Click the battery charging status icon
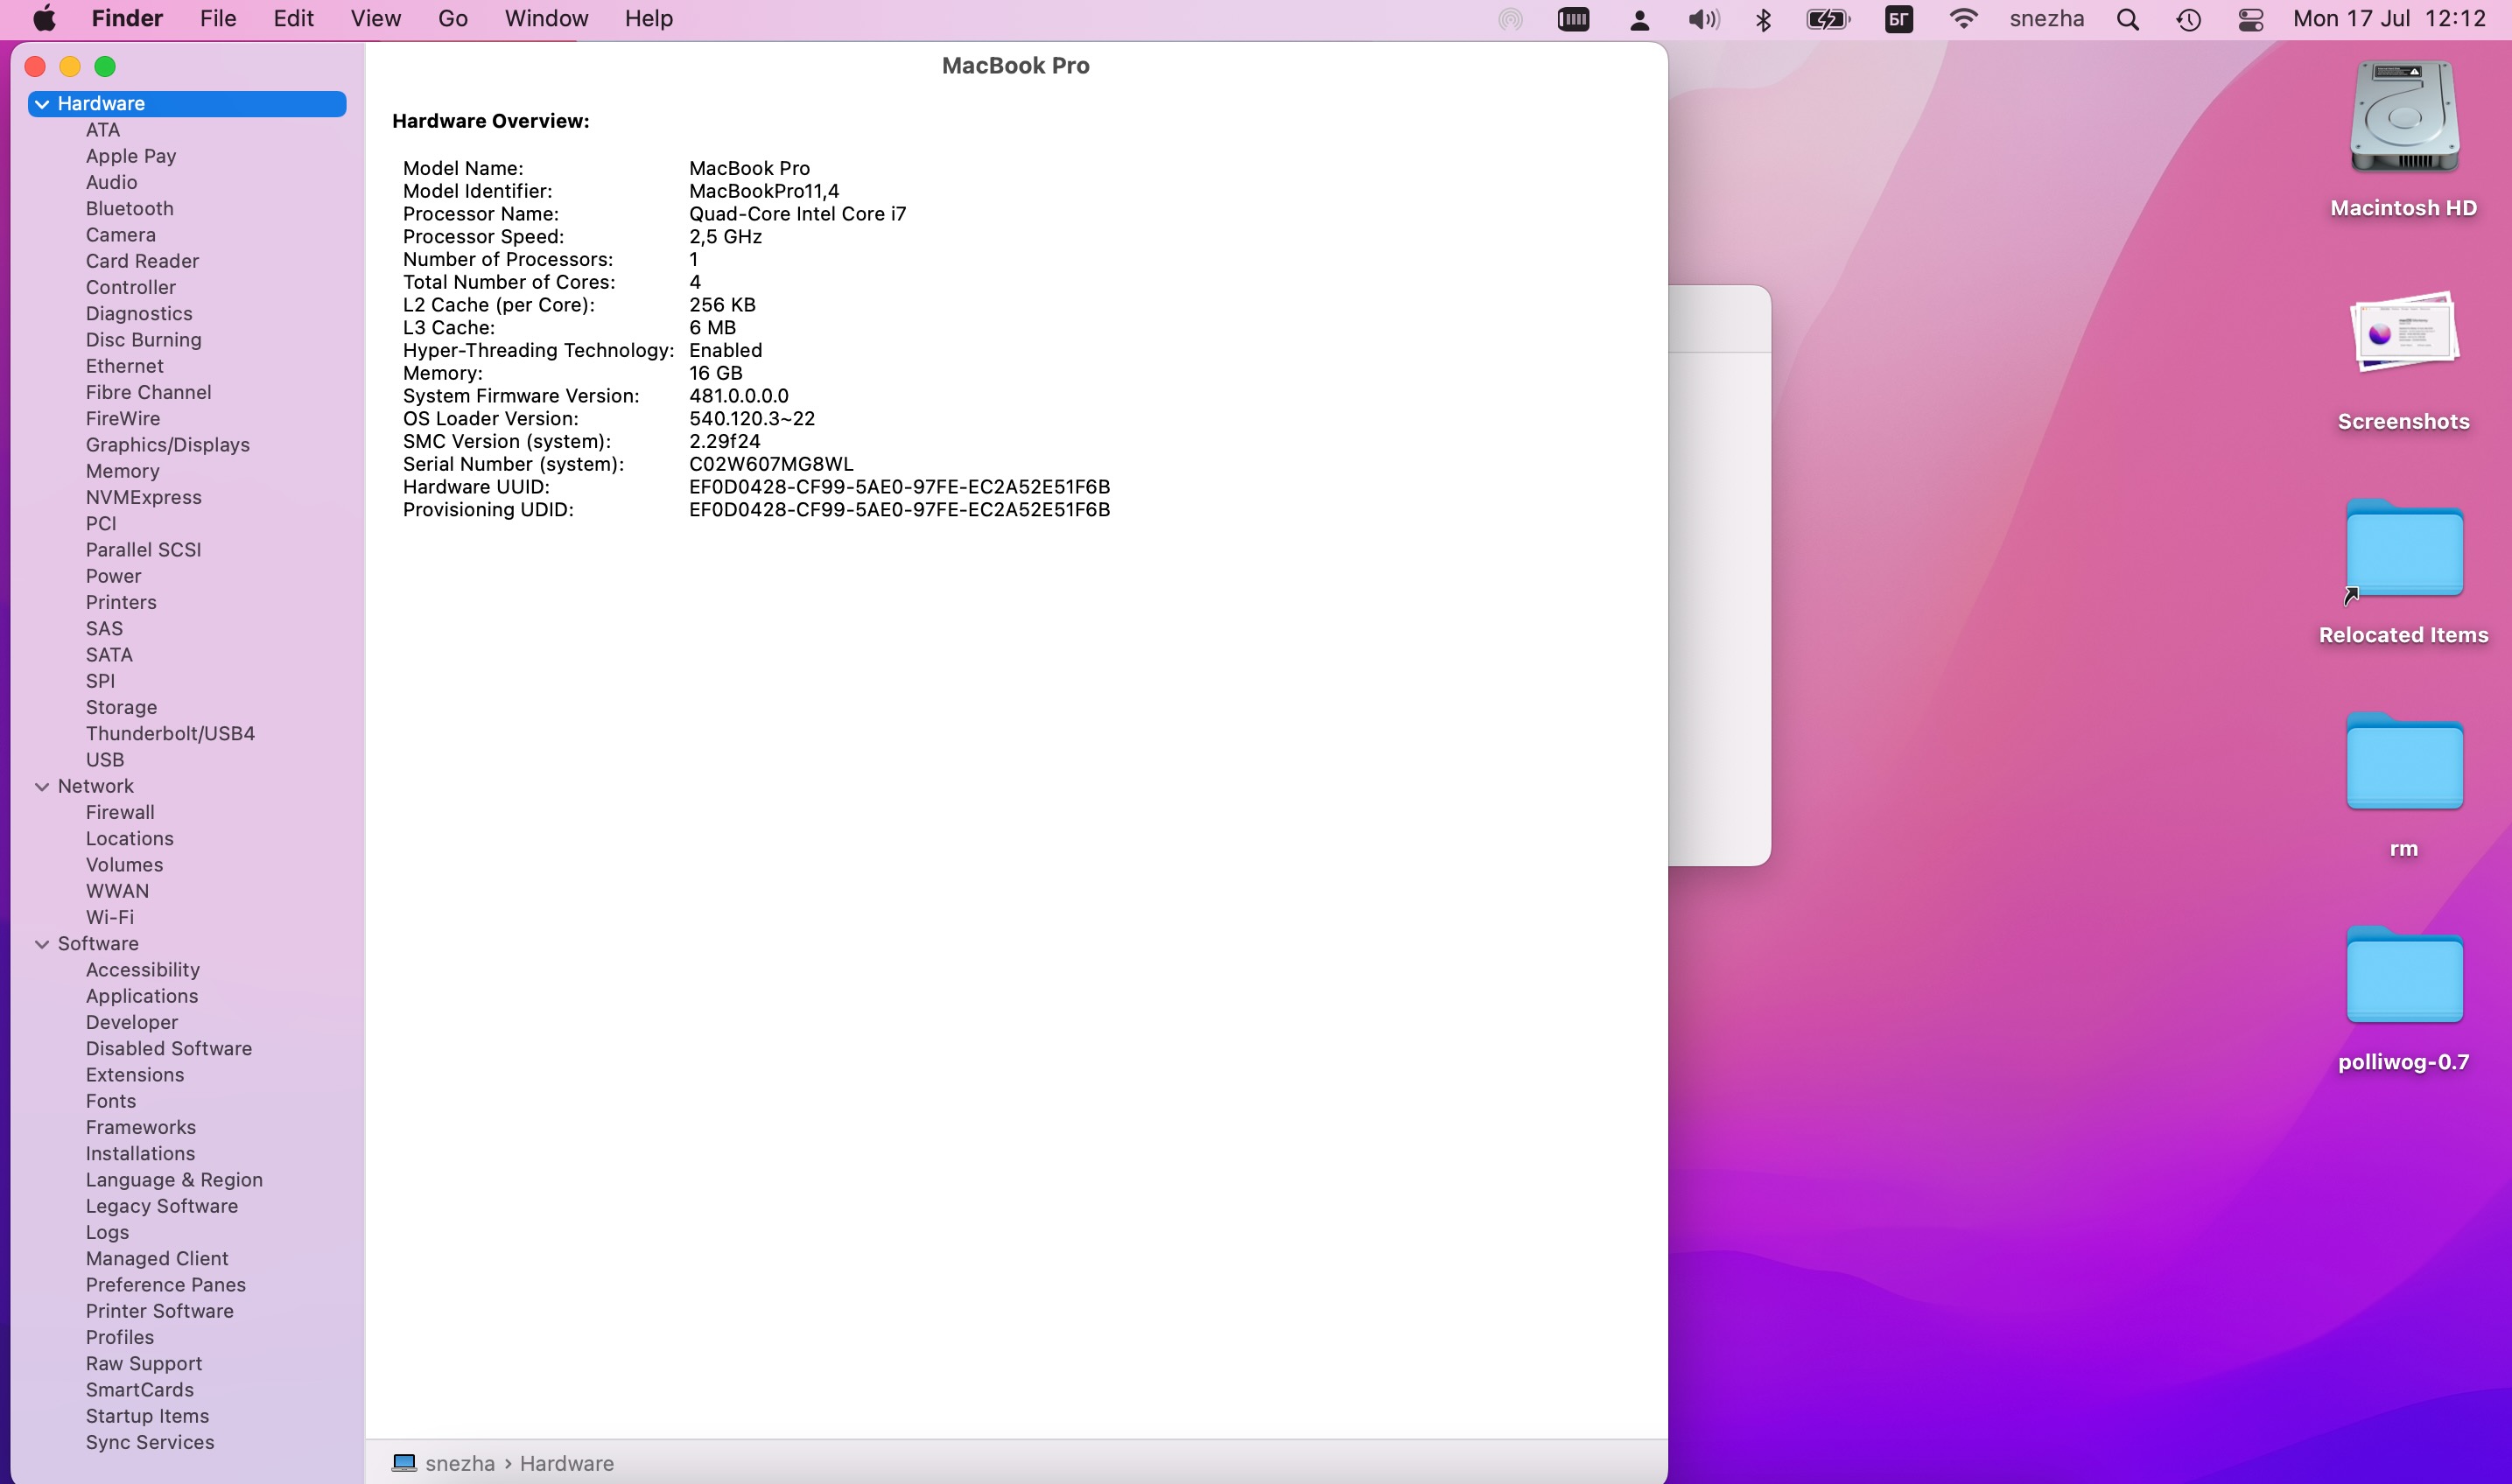This screenshot has height=1484, width=2512. (1828, 19)
